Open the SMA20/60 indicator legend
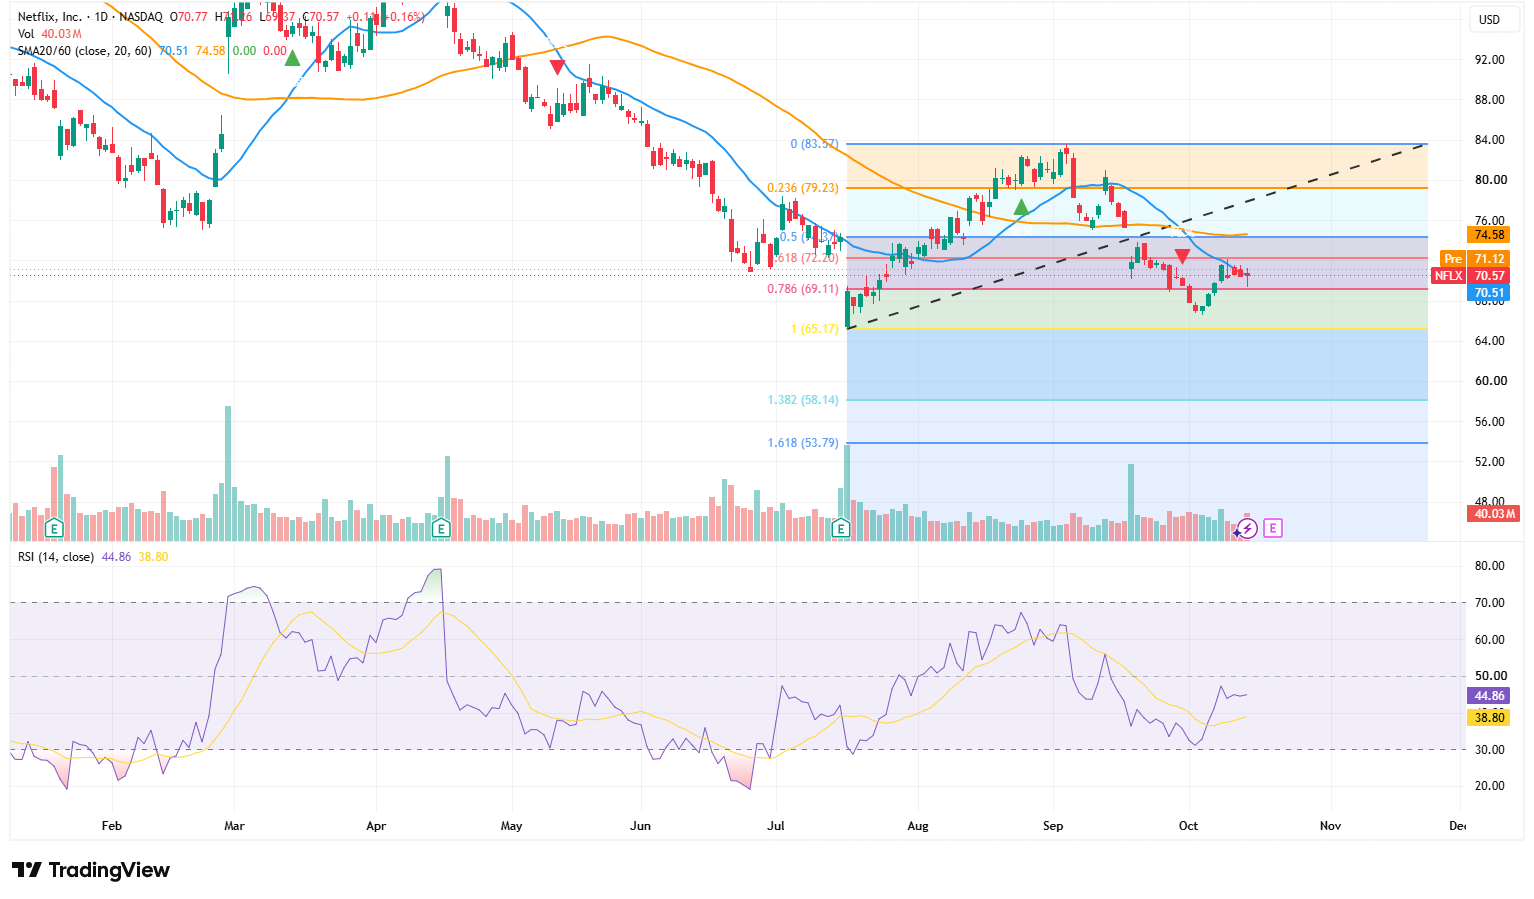 (85, 51)
